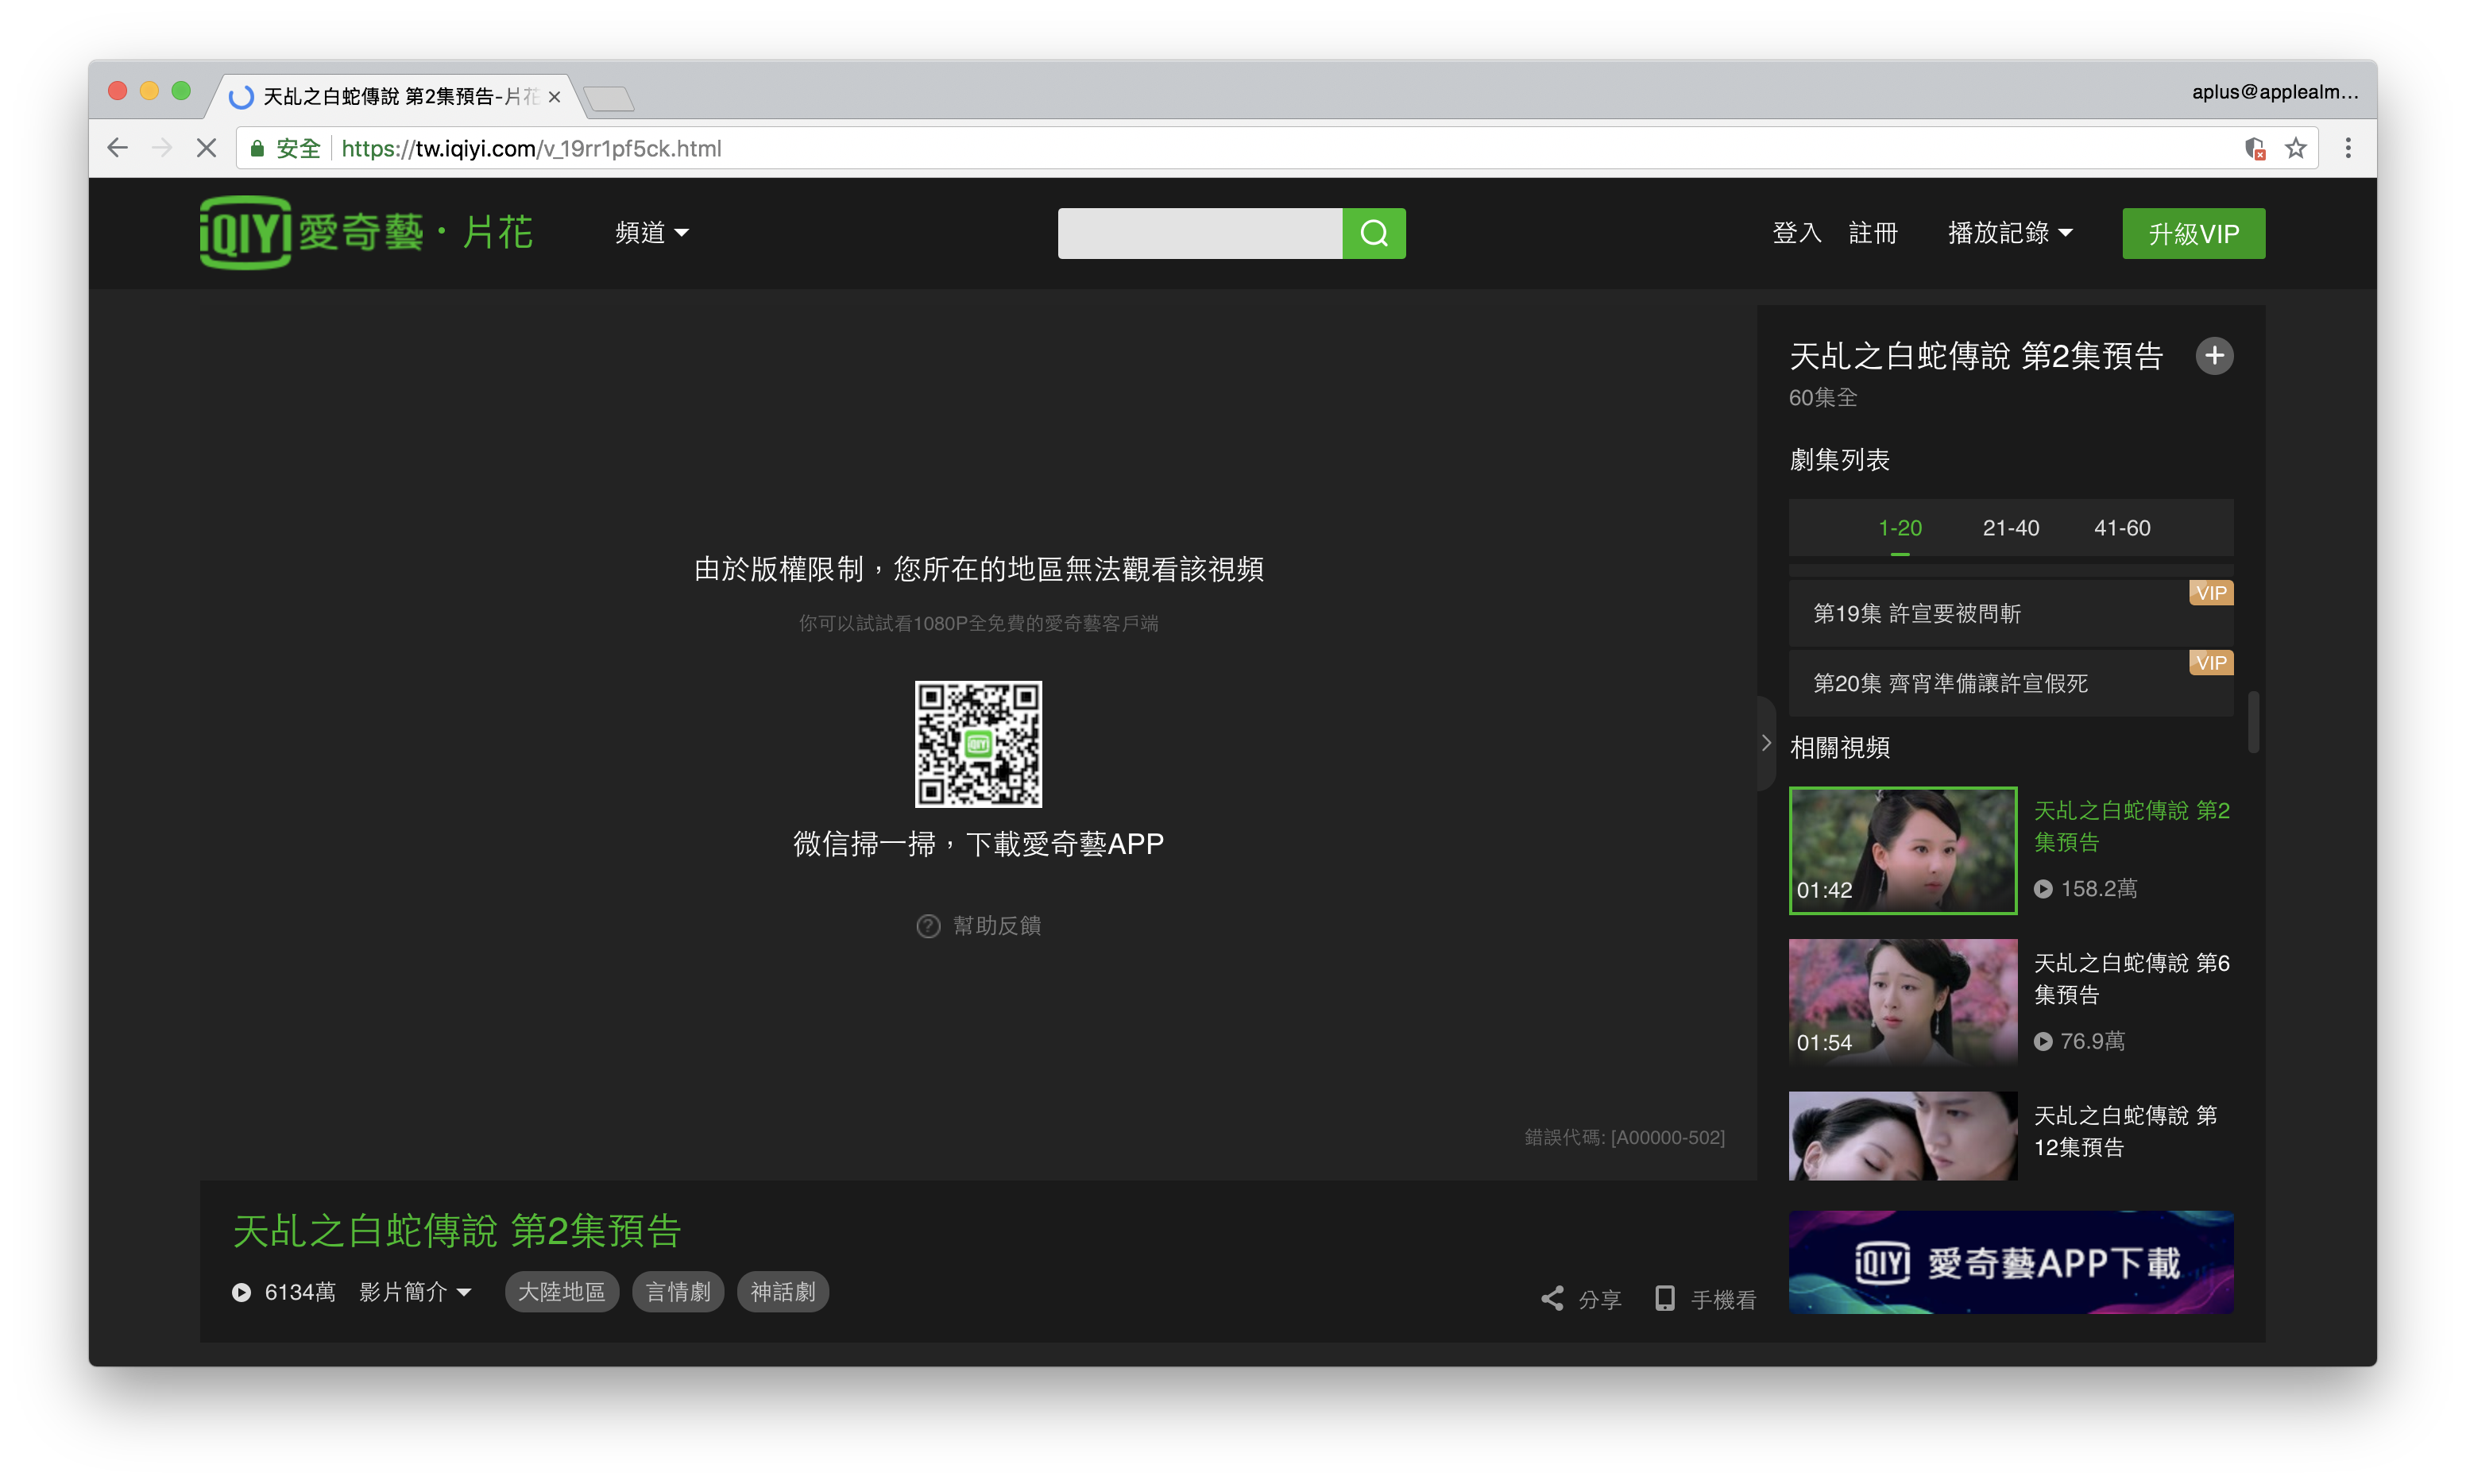Click the green related title 第2集預告
Screen dimensions: 2466x1484
2131,826
